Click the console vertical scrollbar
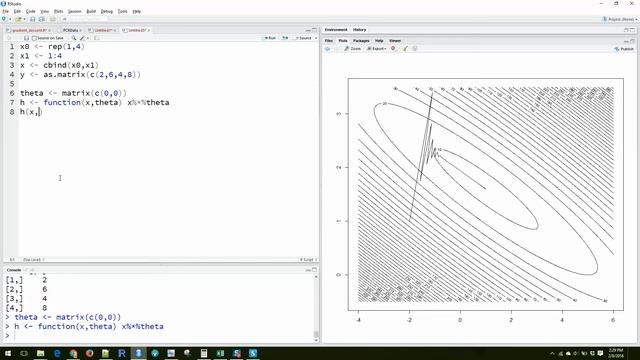This screenshot has width=640, height=360. click(x=316, y=308)
